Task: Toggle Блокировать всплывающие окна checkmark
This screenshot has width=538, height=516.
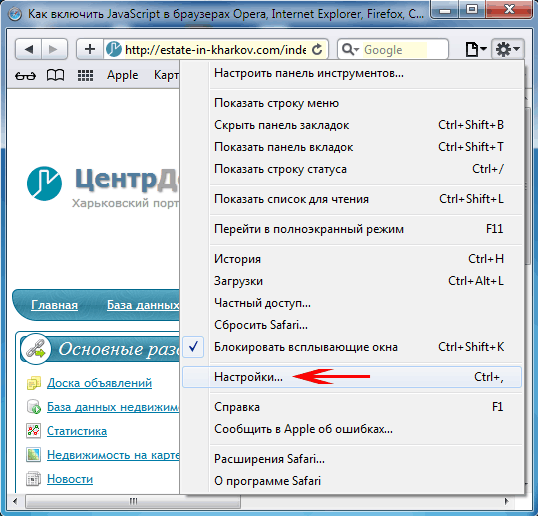Action: tap(194, 347)
